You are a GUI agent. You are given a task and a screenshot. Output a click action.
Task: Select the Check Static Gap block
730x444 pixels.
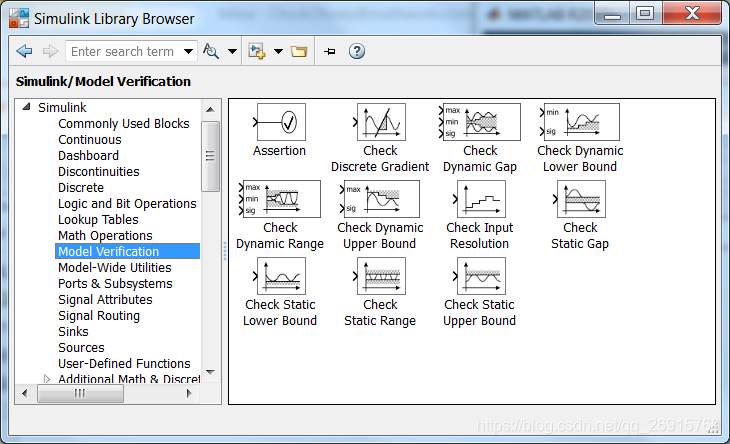coord(580,199)
